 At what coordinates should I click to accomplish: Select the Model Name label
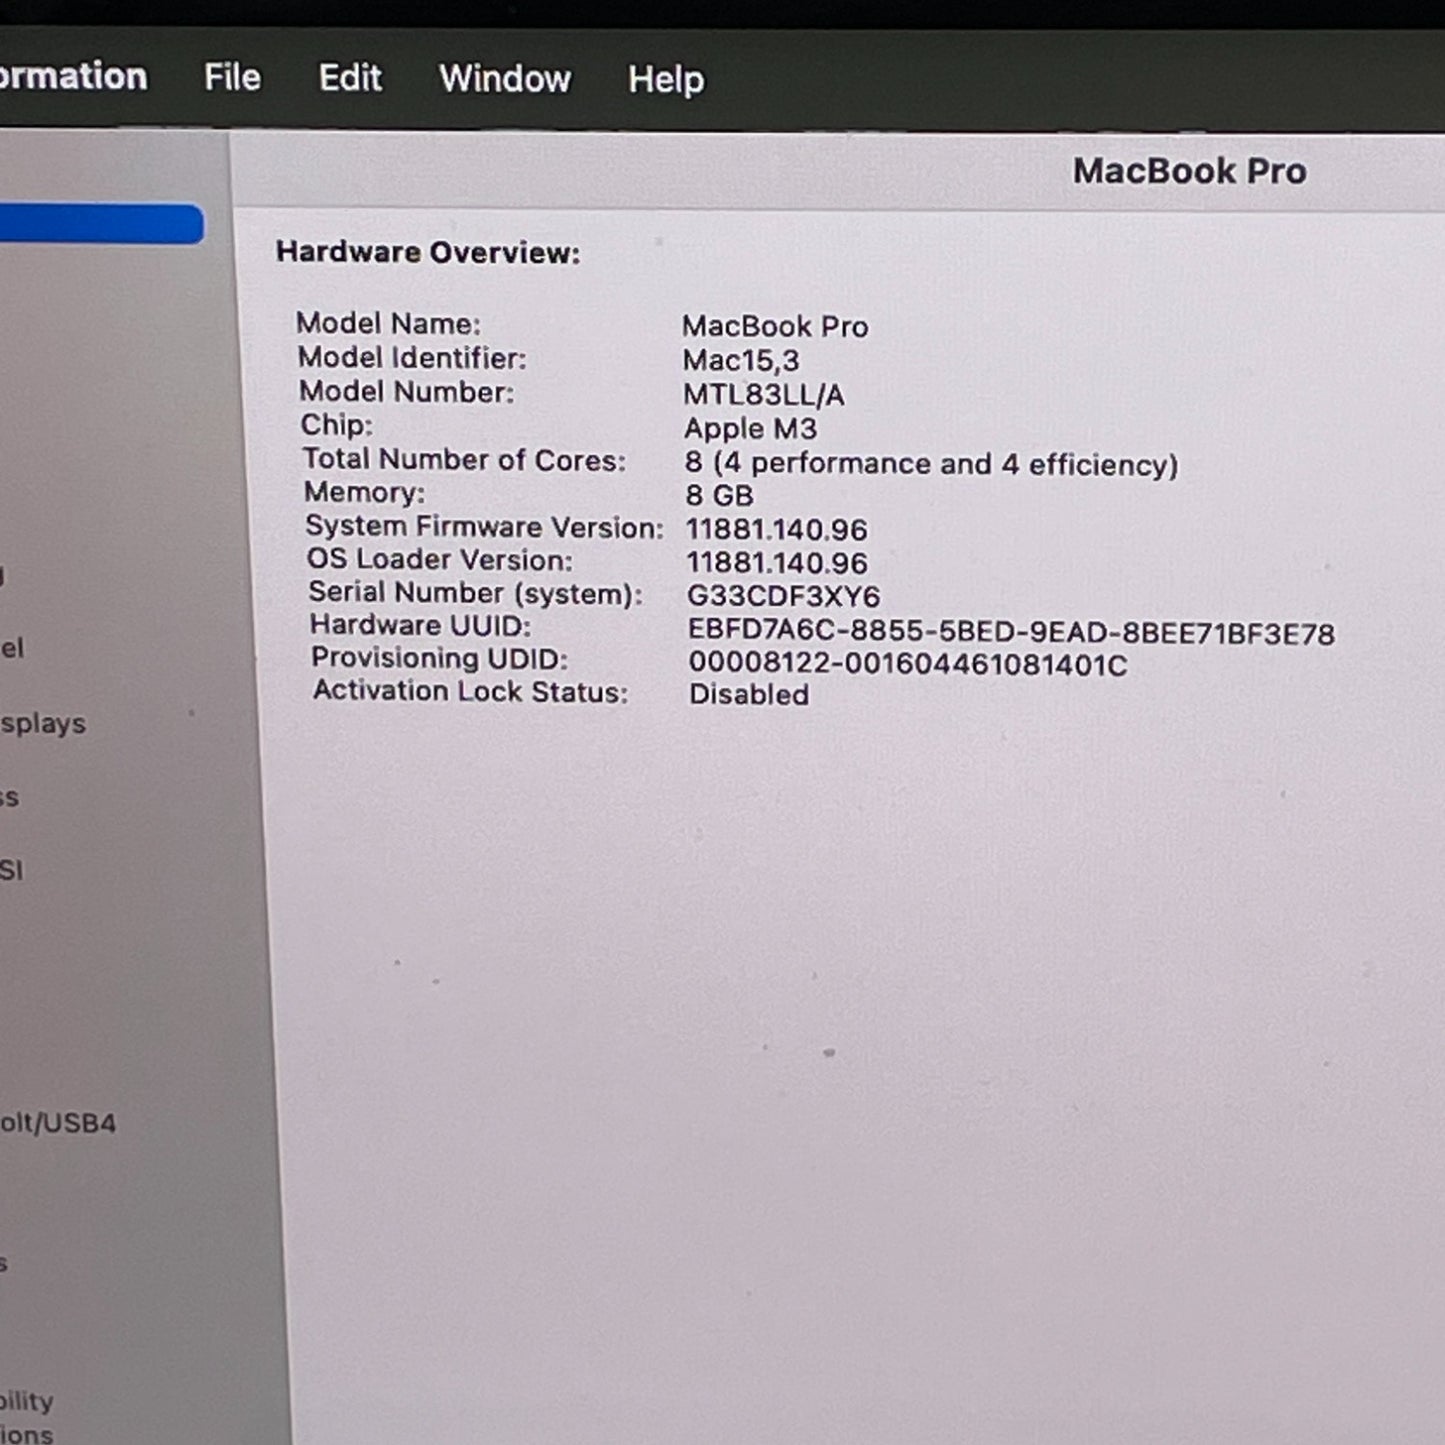[388, 323]
